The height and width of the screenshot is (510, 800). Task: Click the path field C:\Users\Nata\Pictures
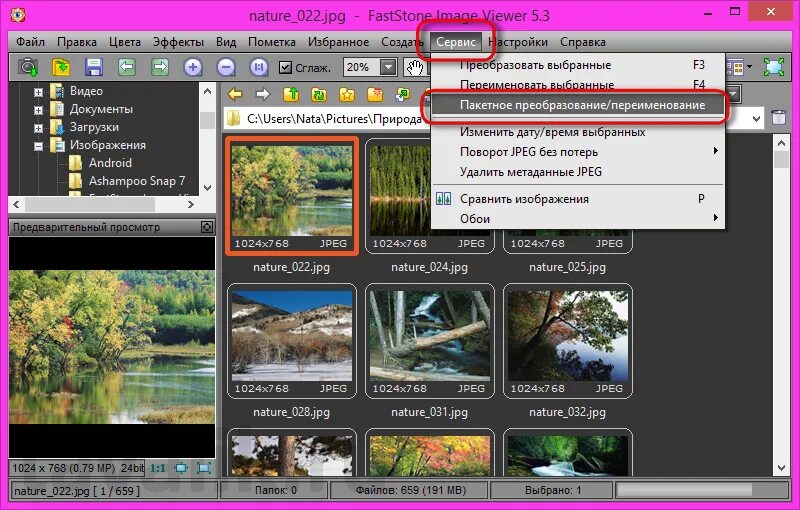(334, 119)
